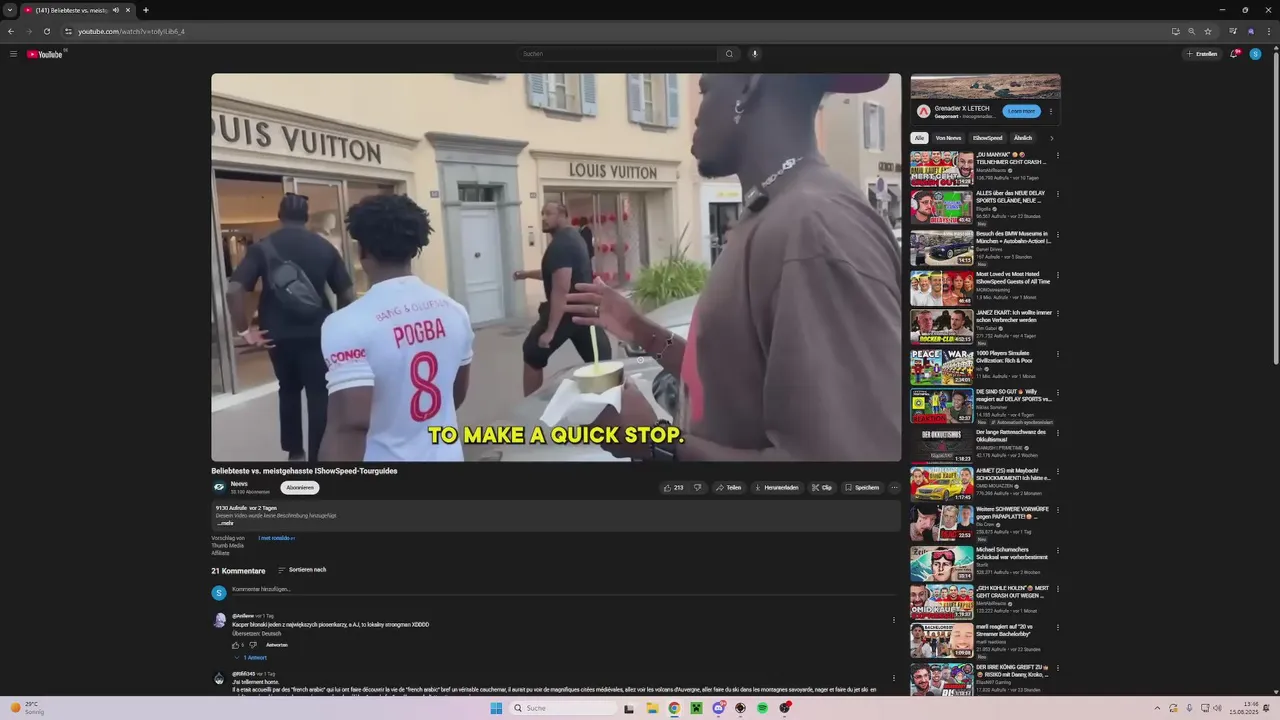Open File Explorer from the taskbar
Viewport: 1280px width, 720px height.
click(x=651, y=708)
